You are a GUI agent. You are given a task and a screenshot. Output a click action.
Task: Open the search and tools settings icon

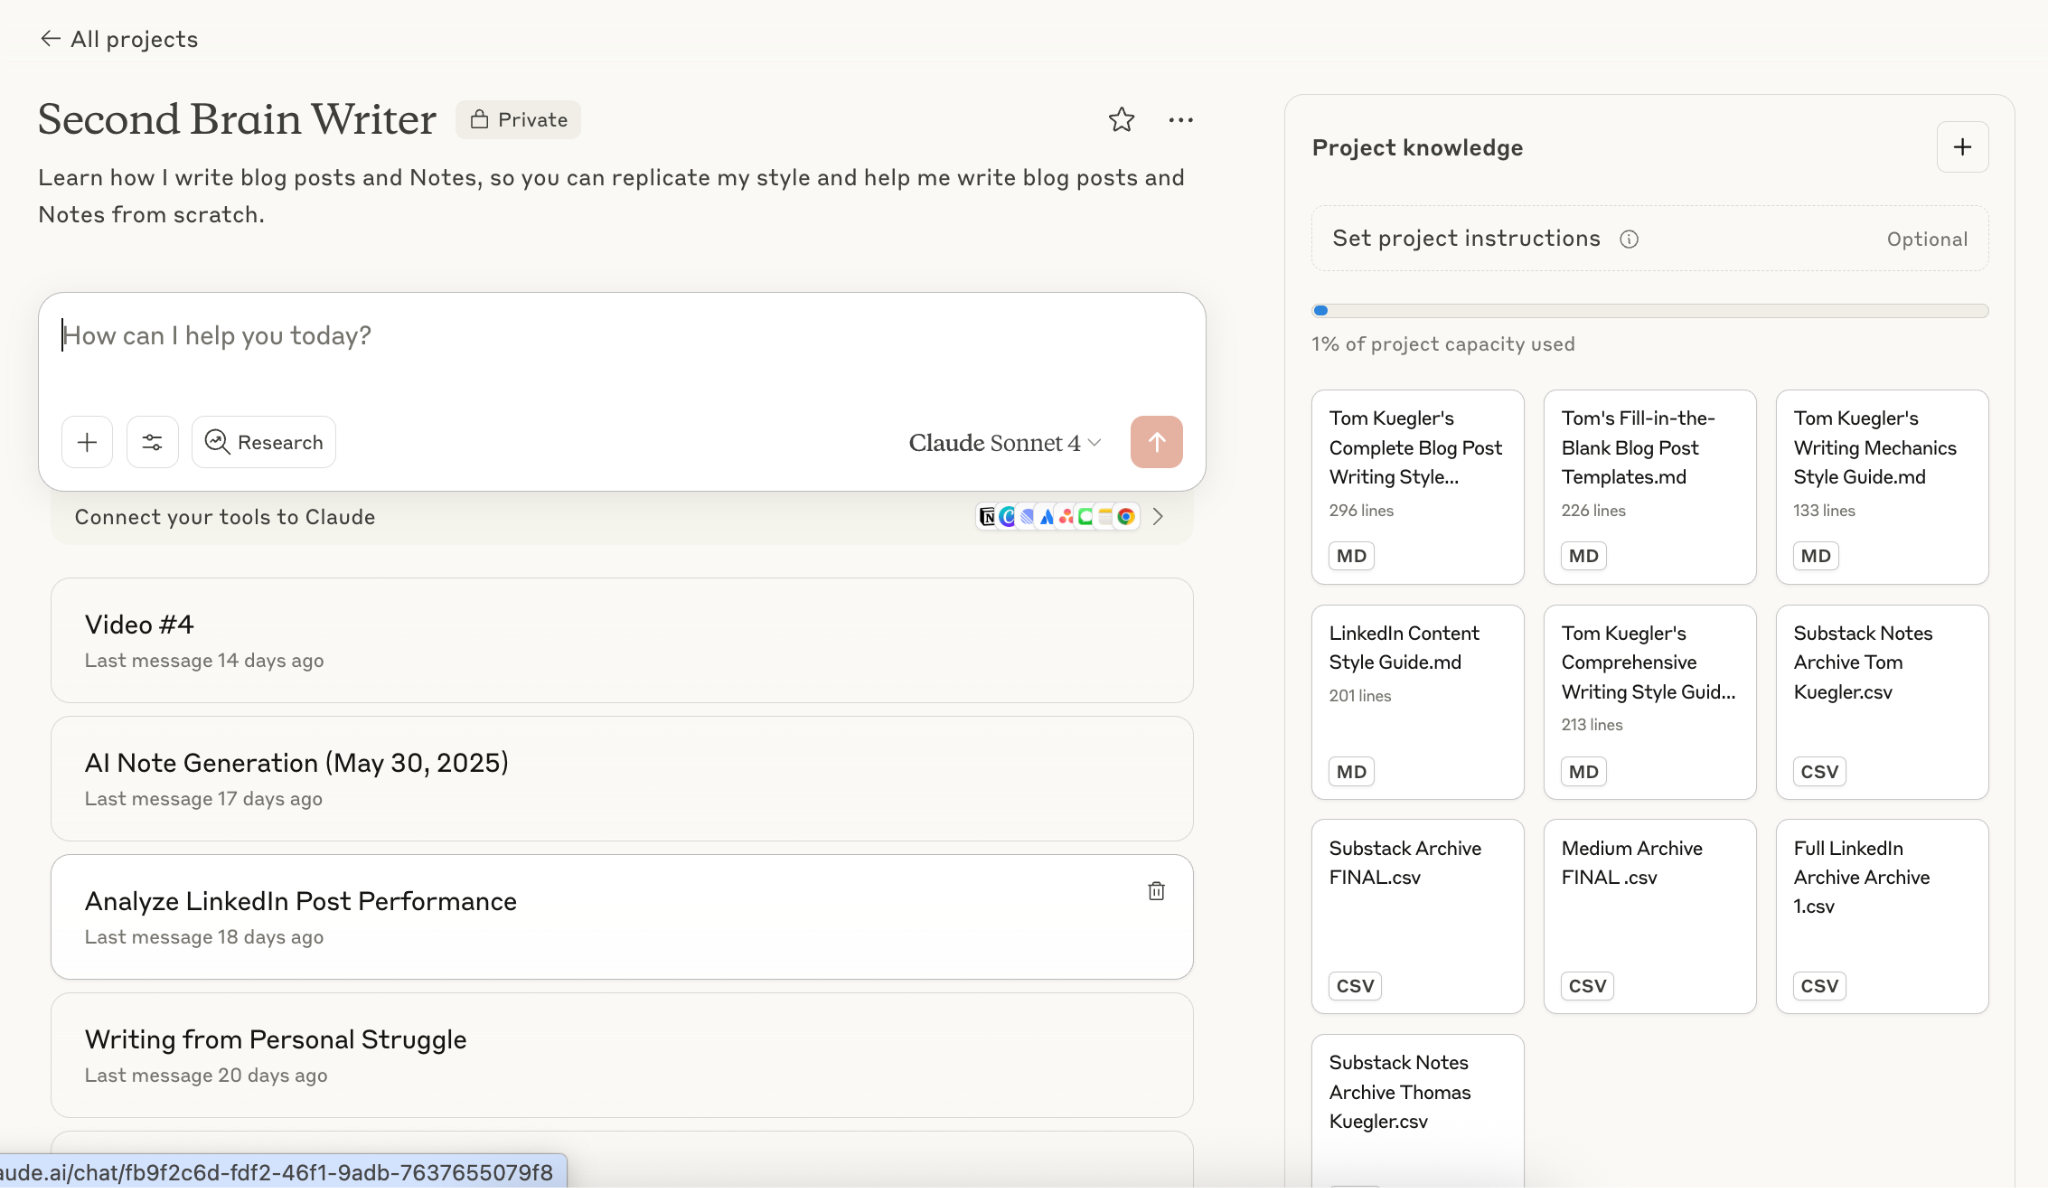tap(152, 442)
